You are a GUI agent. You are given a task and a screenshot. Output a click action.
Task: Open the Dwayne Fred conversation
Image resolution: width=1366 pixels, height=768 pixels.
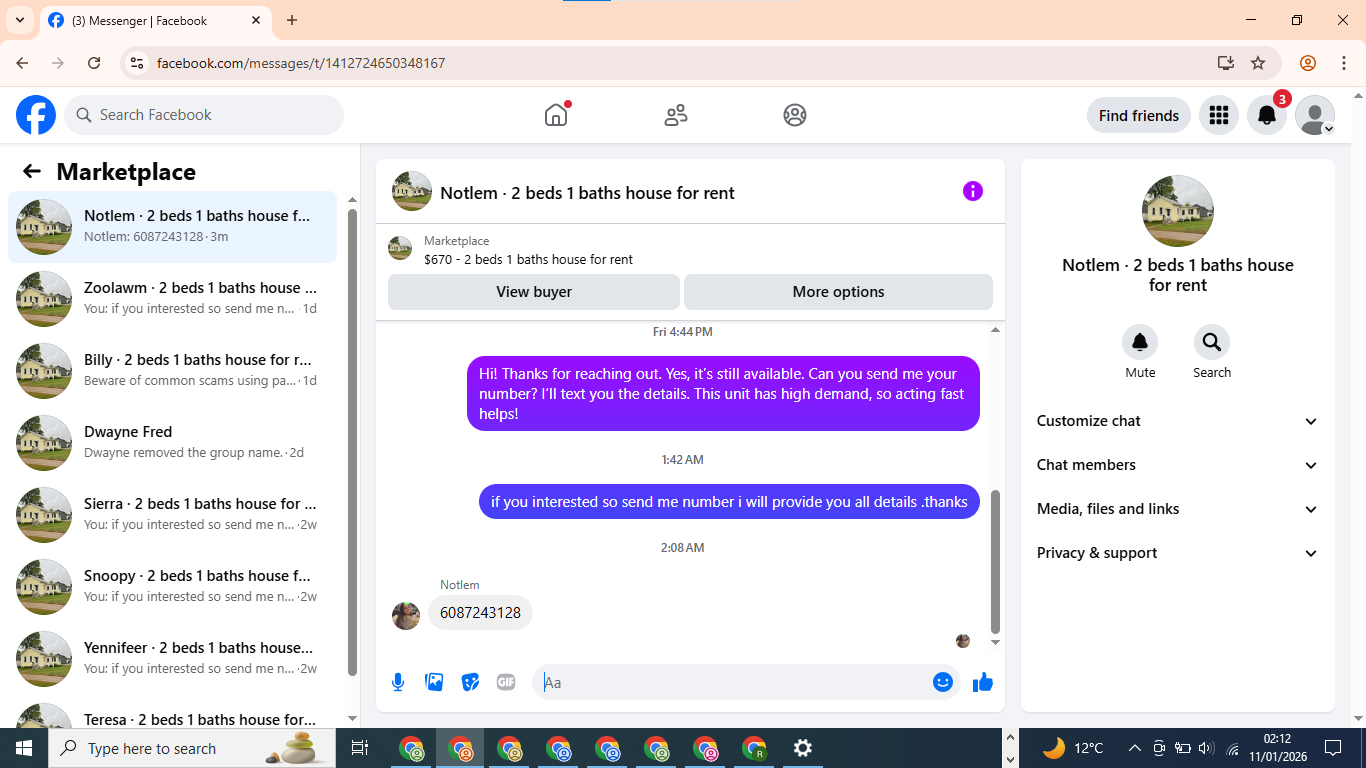(x=172, y=443)
